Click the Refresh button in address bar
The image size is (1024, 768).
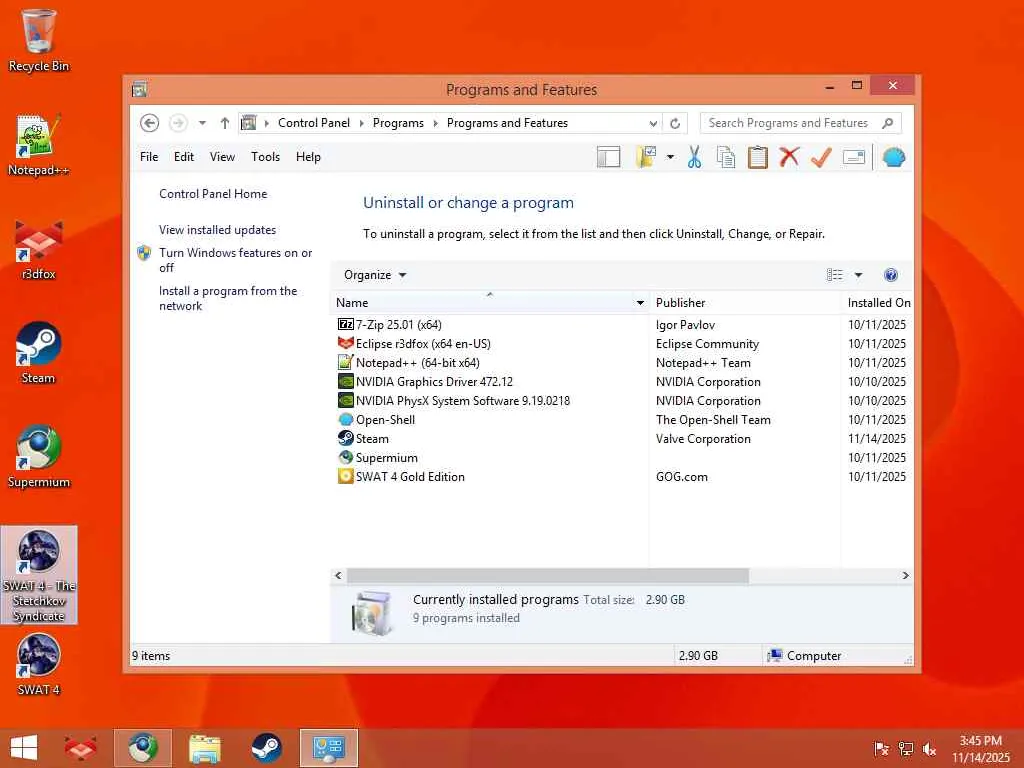[675, 123]
